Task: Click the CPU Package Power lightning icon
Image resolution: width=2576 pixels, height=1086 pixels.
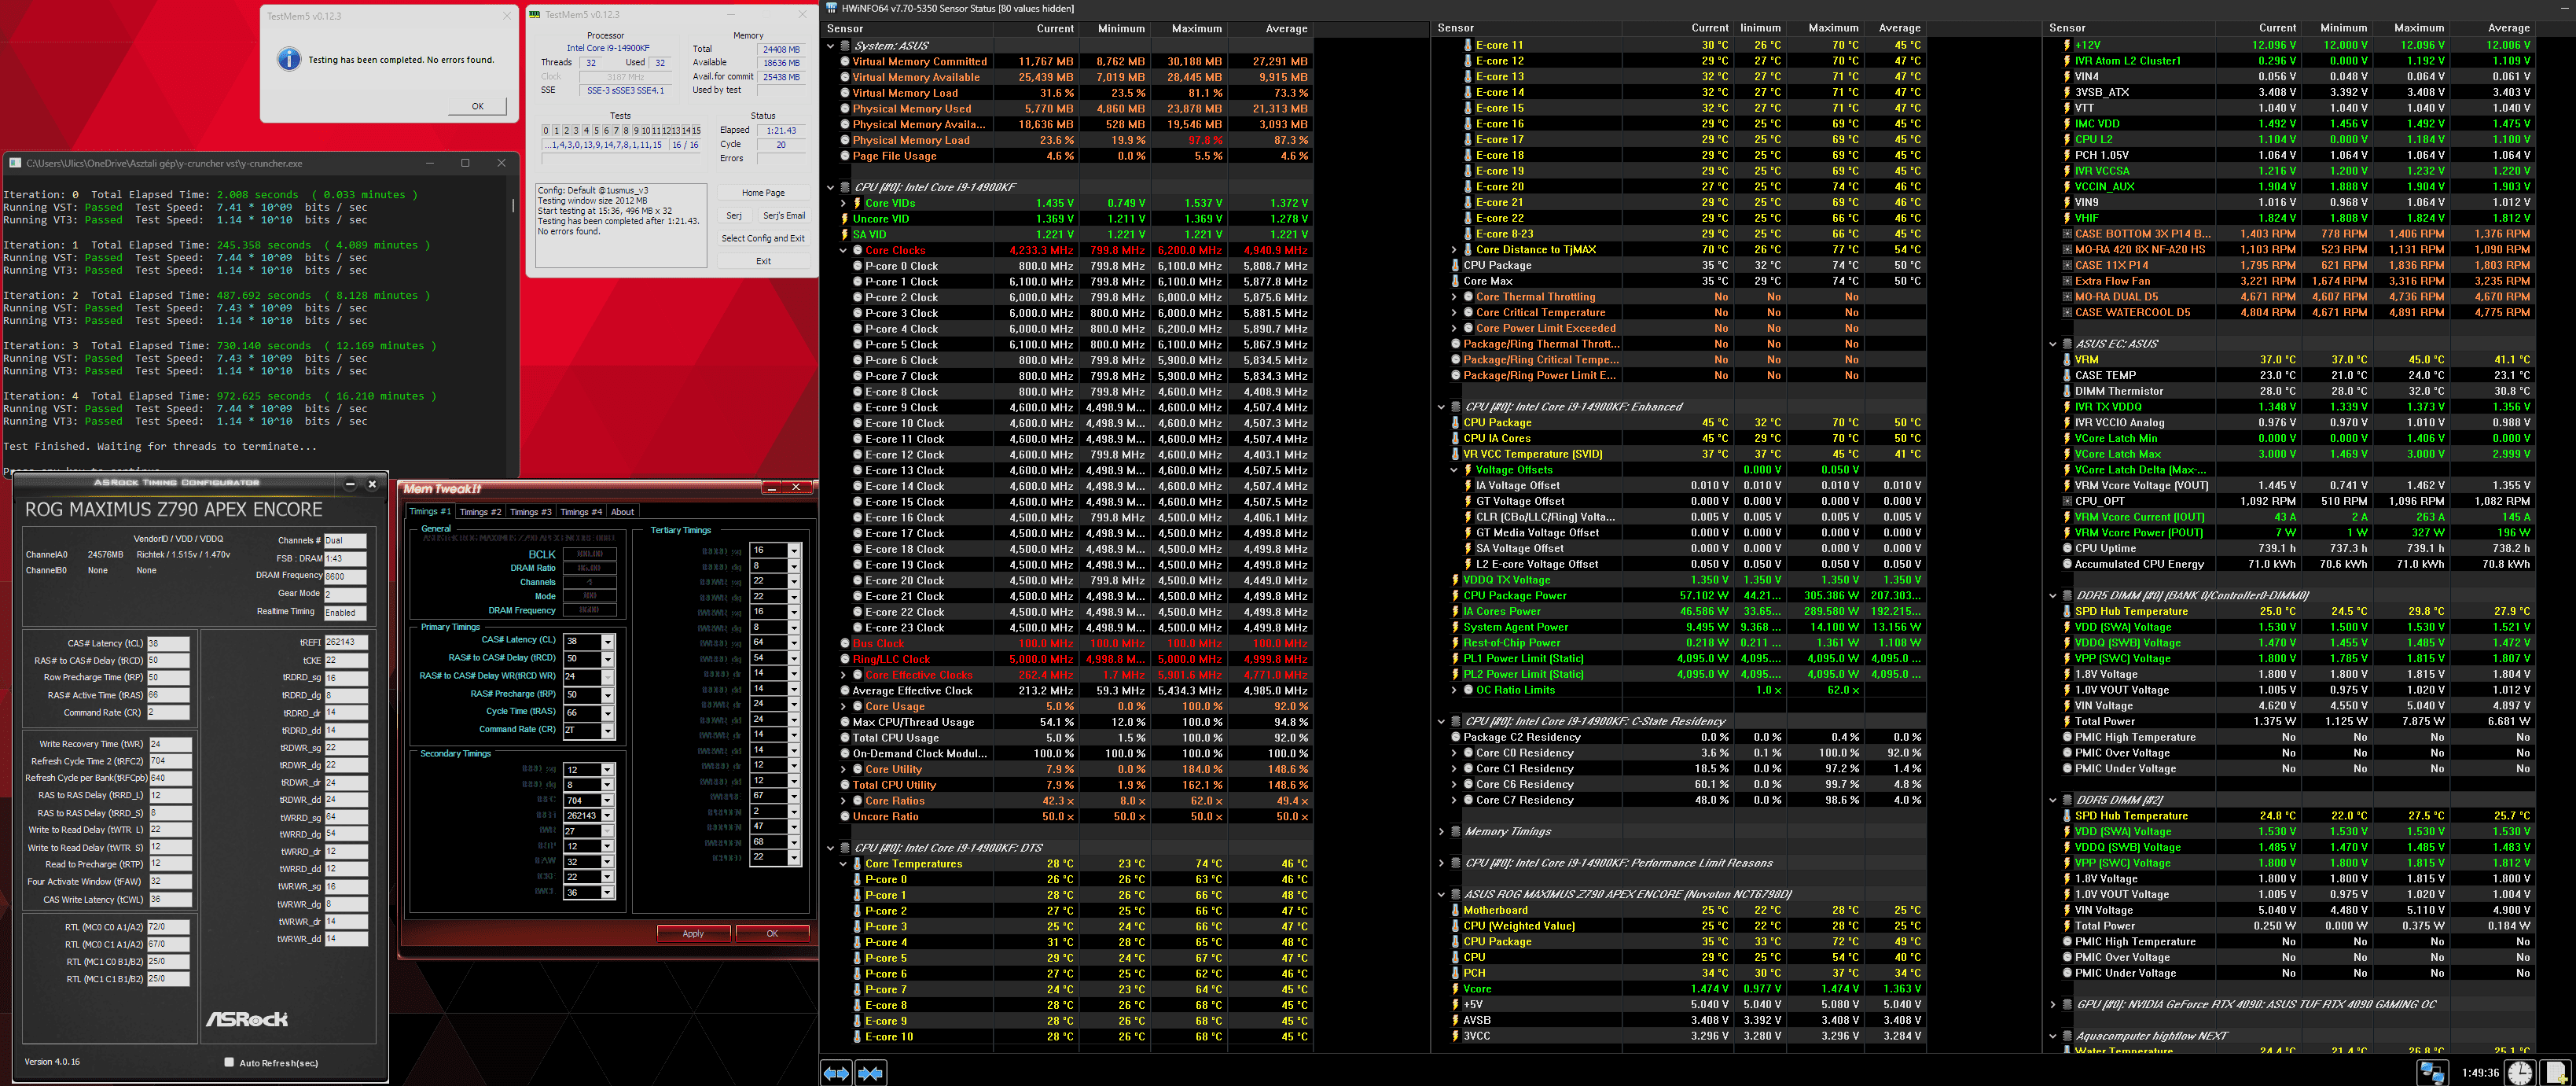Action: pos(1455,596)
